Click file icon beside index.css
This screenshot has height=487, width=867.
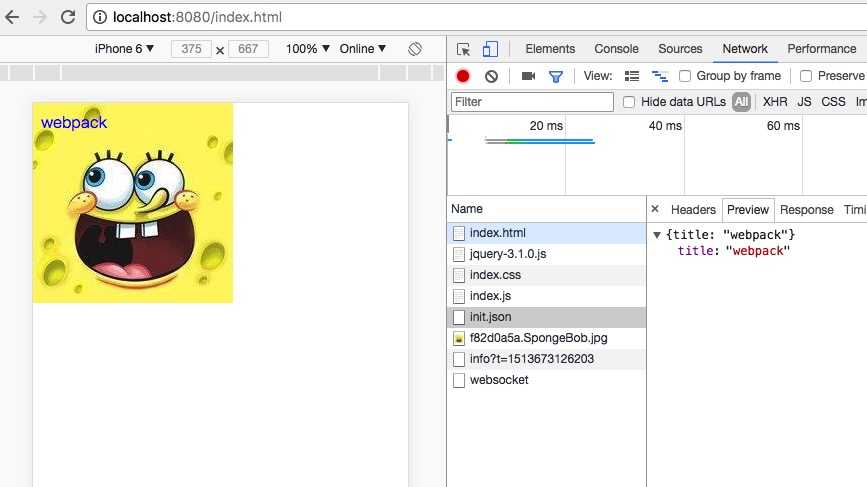[459, 275]
